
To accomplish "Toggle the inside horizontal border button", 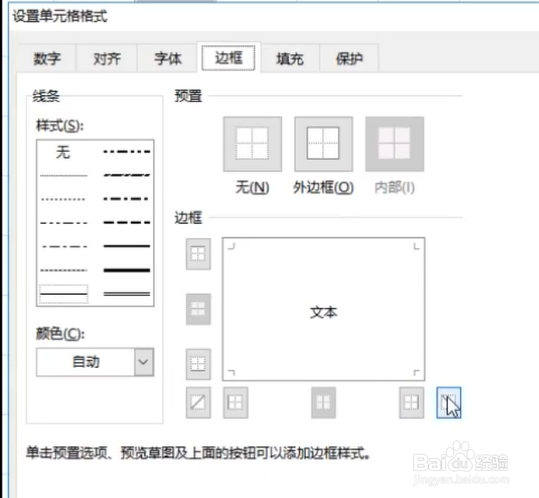I will (198, 309).
